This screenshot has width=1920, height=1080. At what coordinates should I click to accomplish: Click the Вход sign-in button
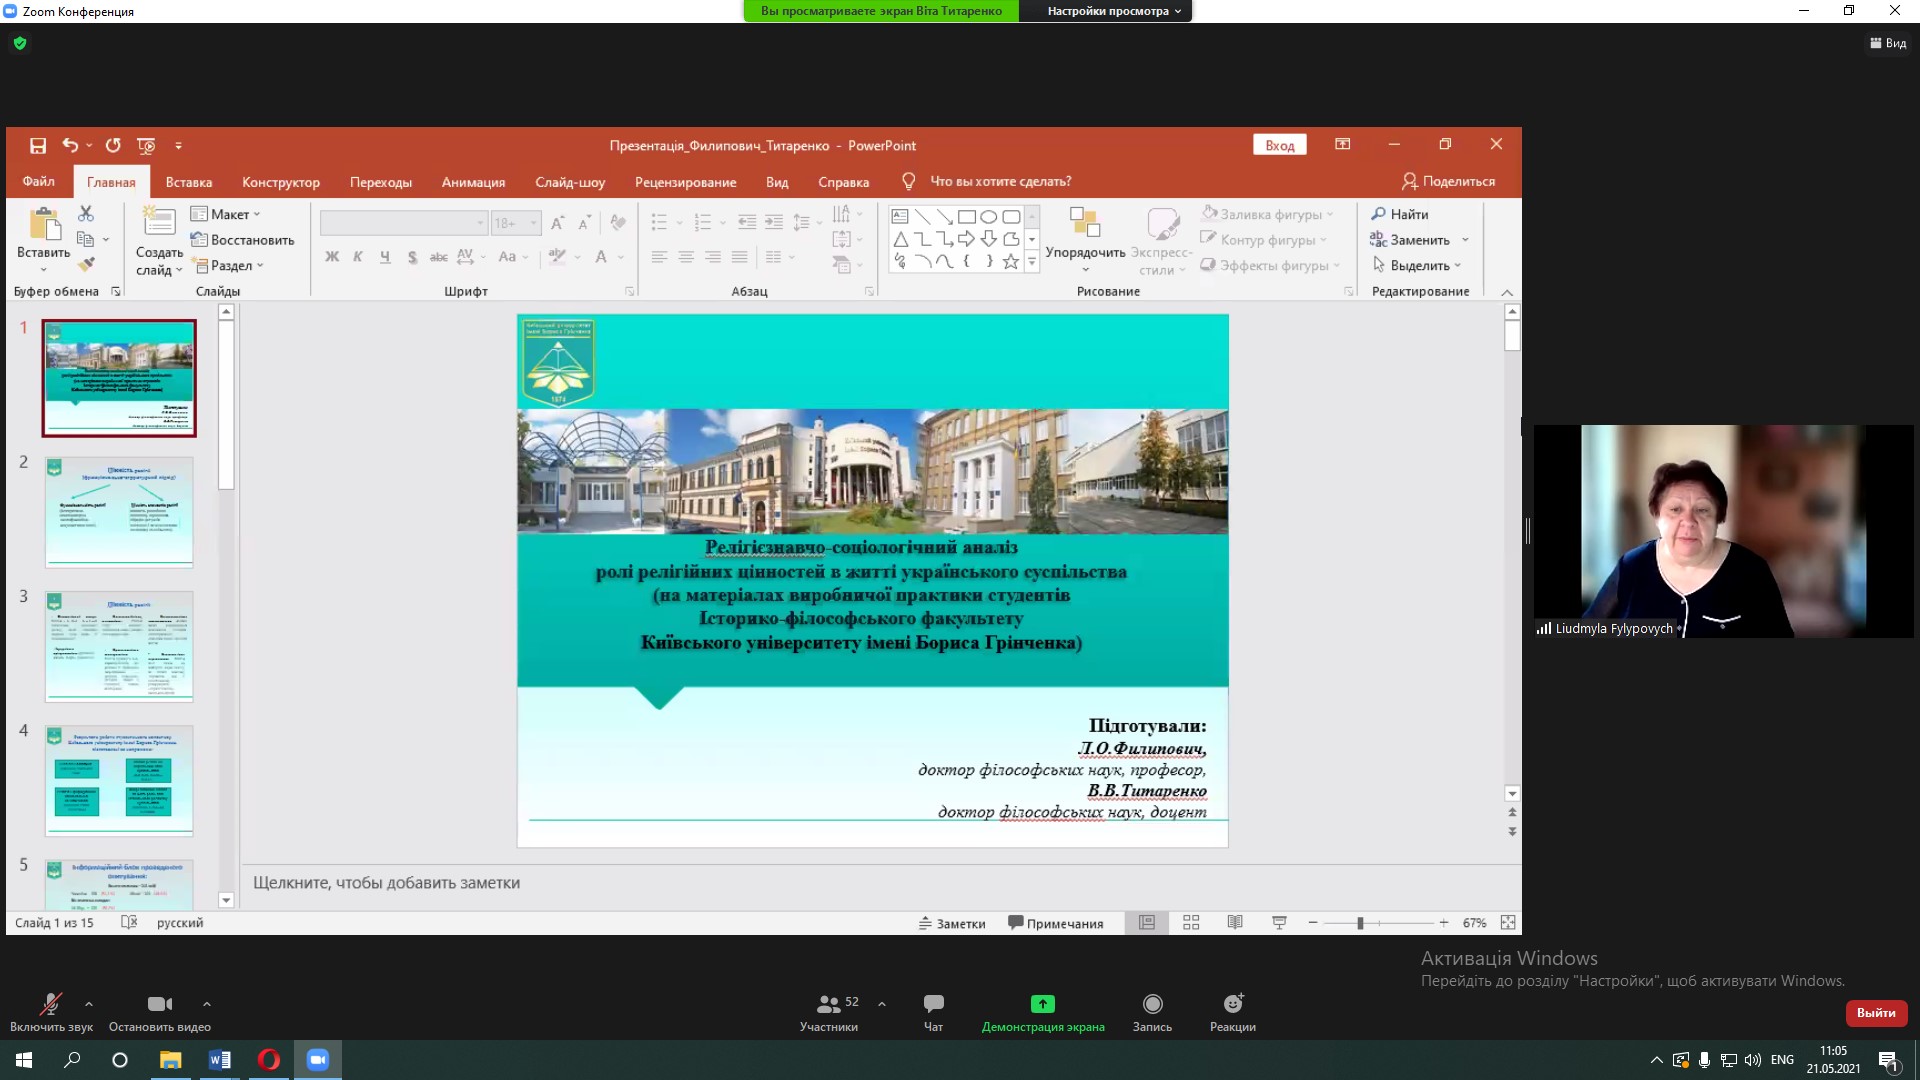(1279, 146)
